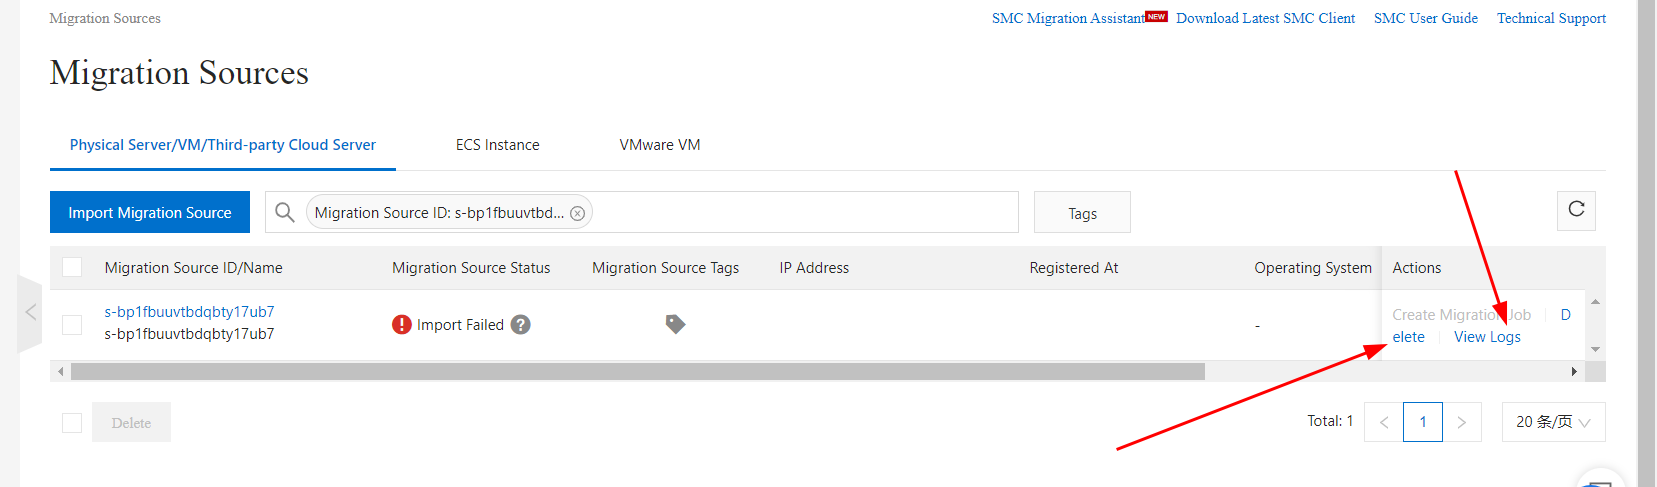Toggle the select-all checkbox in table header

pyautogui.click(x=72, y=267)
